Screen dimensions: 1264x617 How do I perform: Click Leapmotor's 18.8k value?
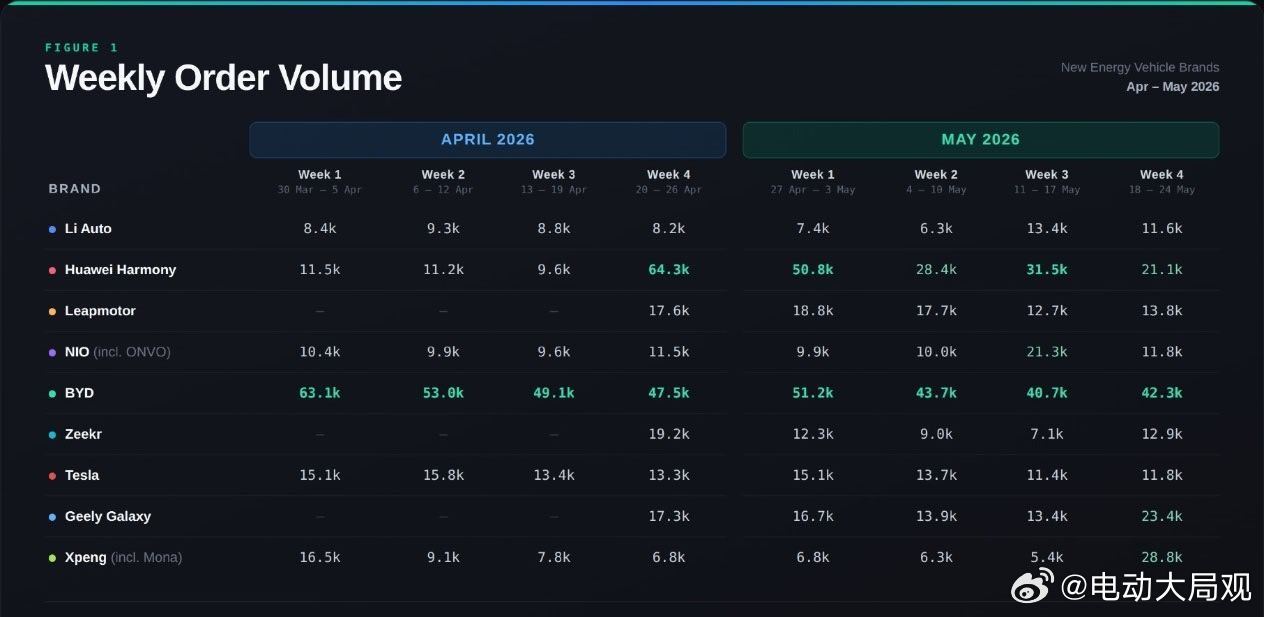813,311
